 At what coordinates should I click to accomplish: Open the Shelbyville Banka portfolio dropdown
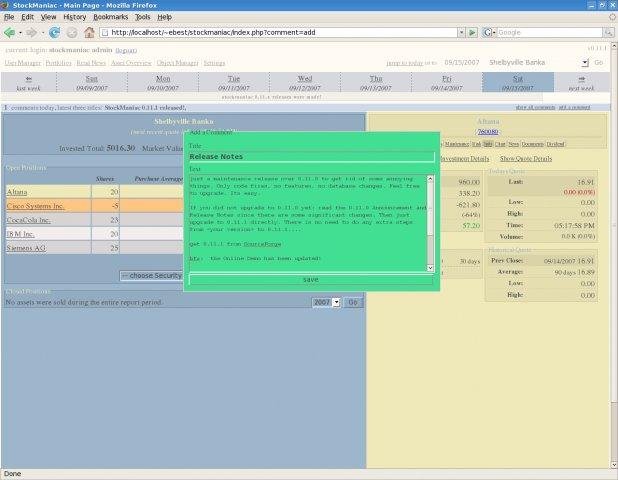(585, 63)
